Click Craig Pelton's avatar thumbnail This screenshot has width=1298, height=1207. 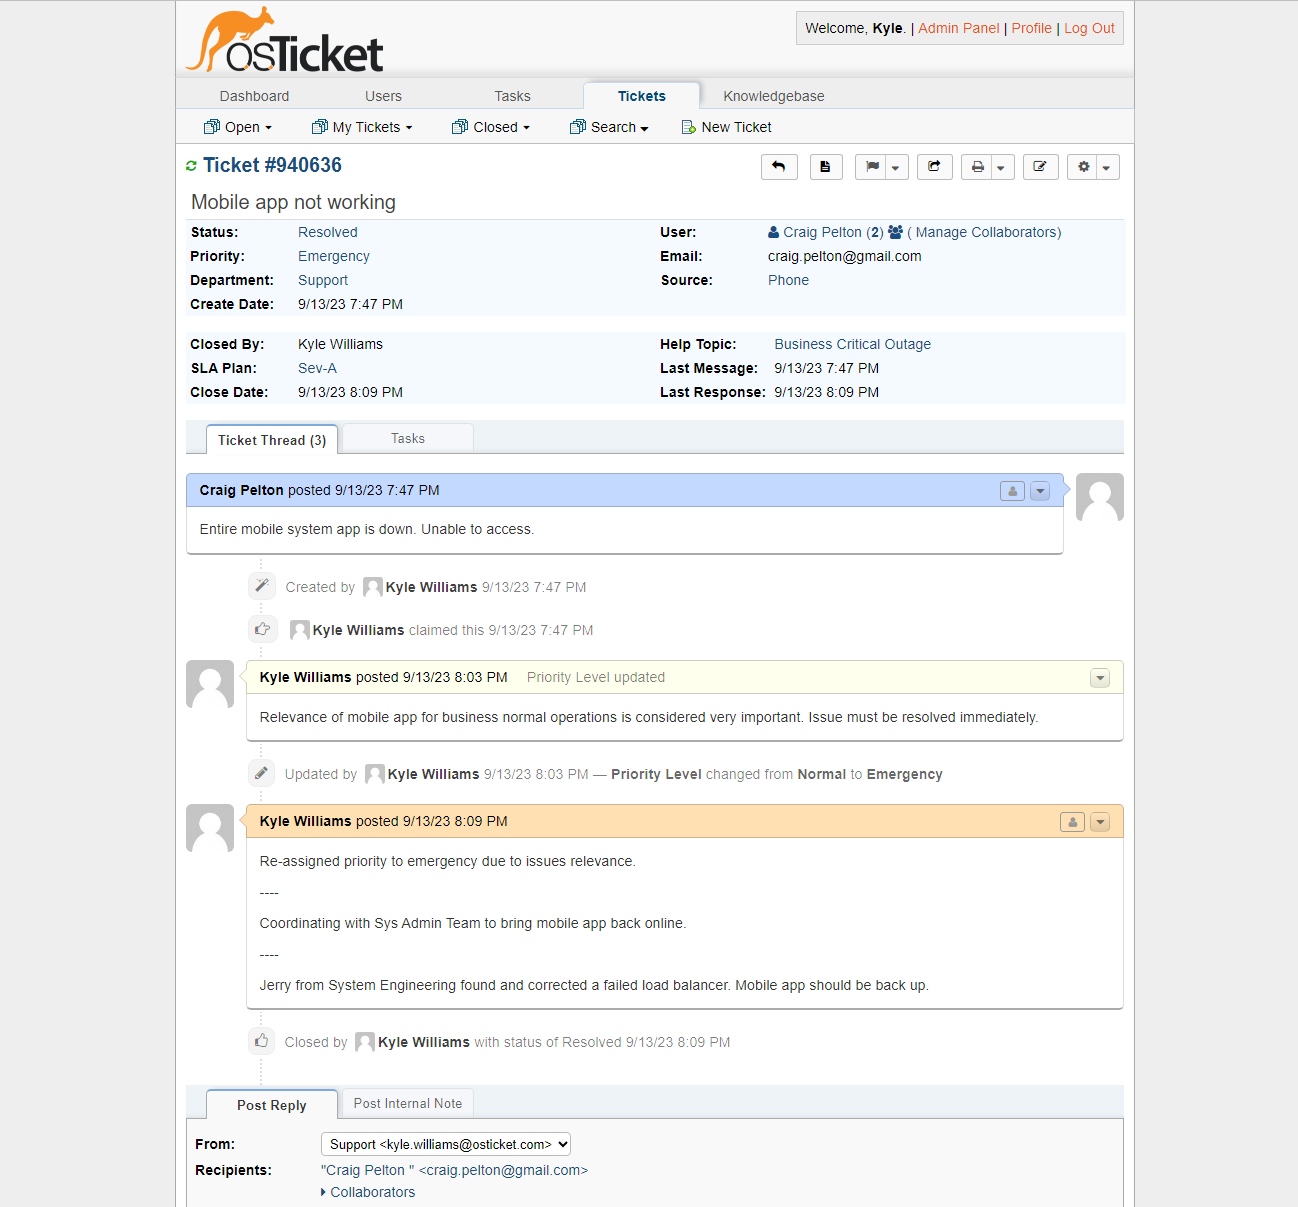pos(1099,497)
